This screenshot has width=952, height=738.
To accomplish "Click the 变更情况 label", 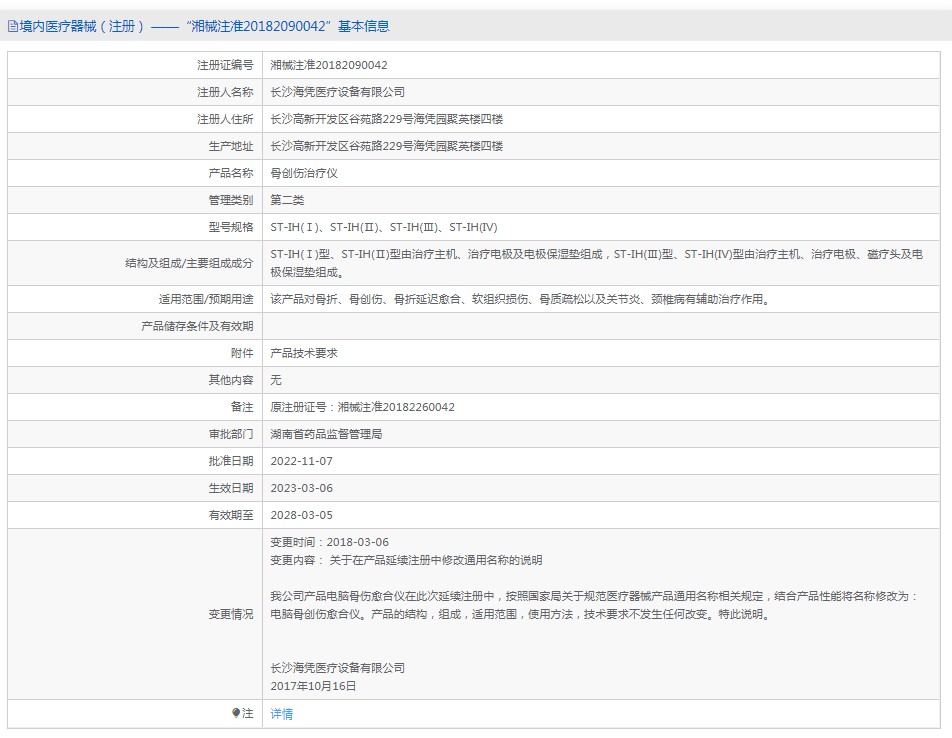I will click(x=231, y=614).
